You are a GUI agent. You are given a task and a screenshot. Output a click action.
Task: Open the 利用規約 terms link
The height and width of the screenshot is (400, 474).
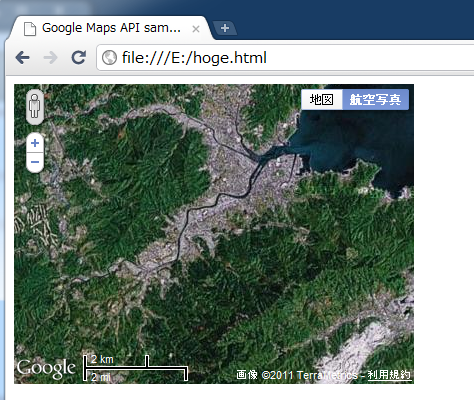click(x=389, y=375)
